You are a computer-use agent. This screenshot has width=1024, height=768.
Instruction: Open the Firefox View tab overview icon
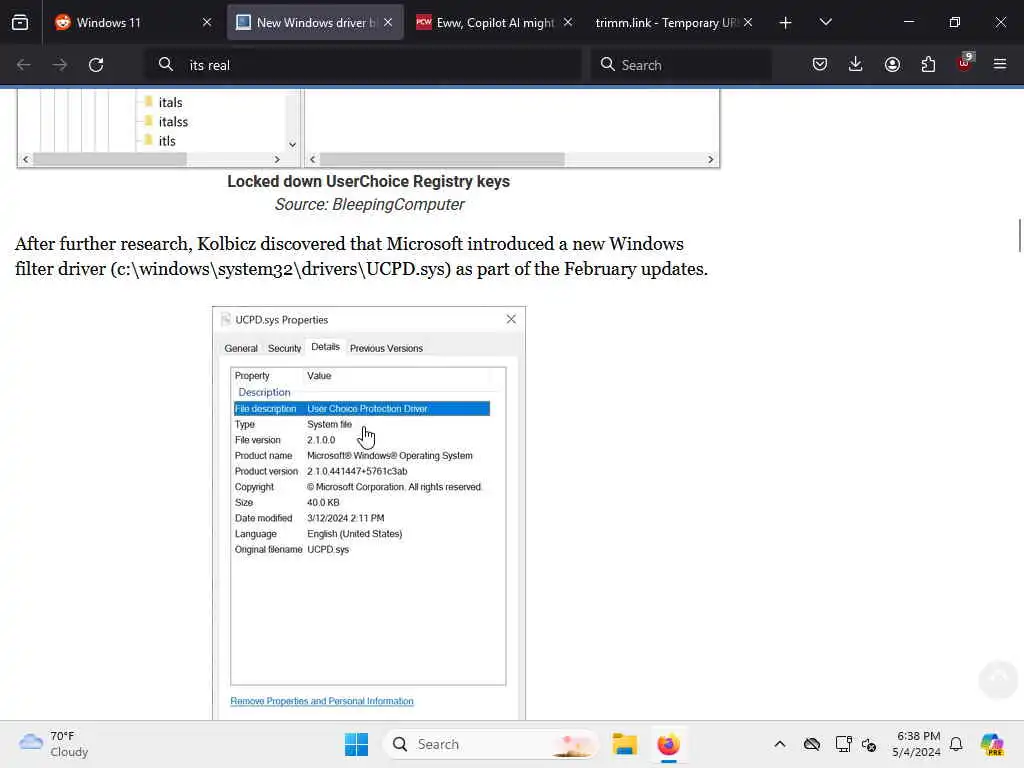point(20,22)
